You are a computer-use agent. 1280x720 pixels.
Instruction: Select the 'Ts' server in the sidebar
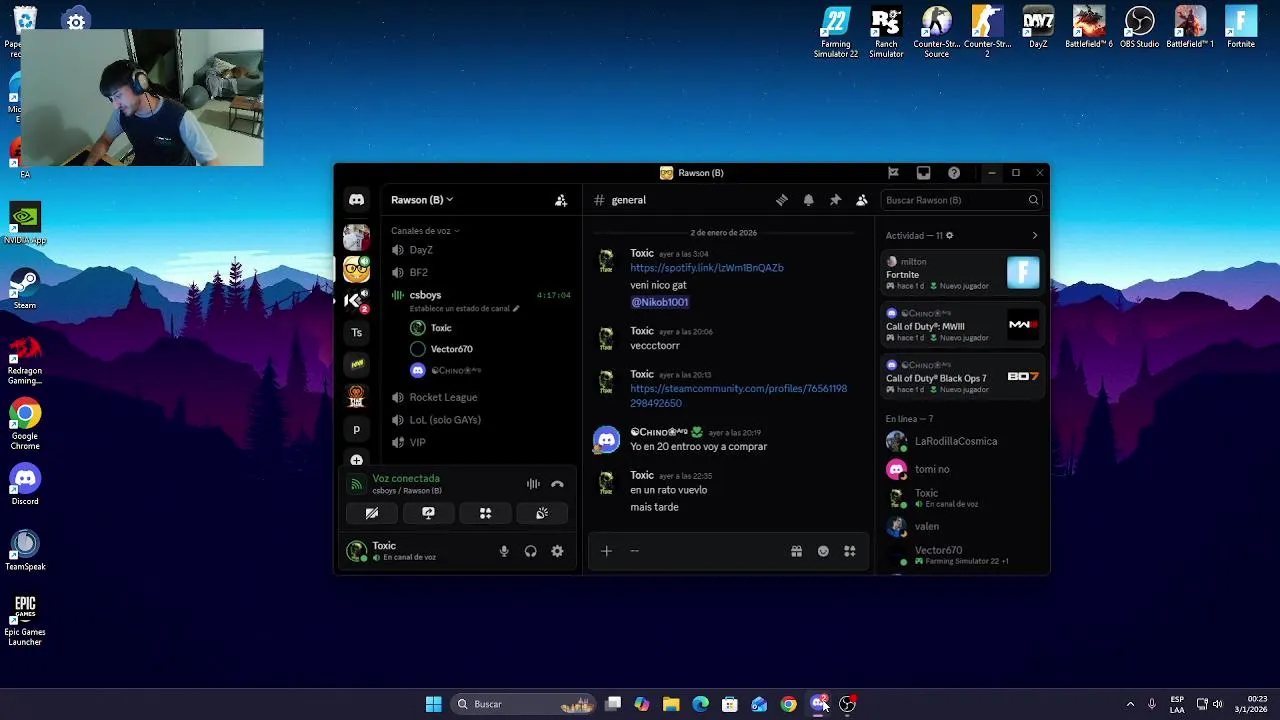pos(357,332)
